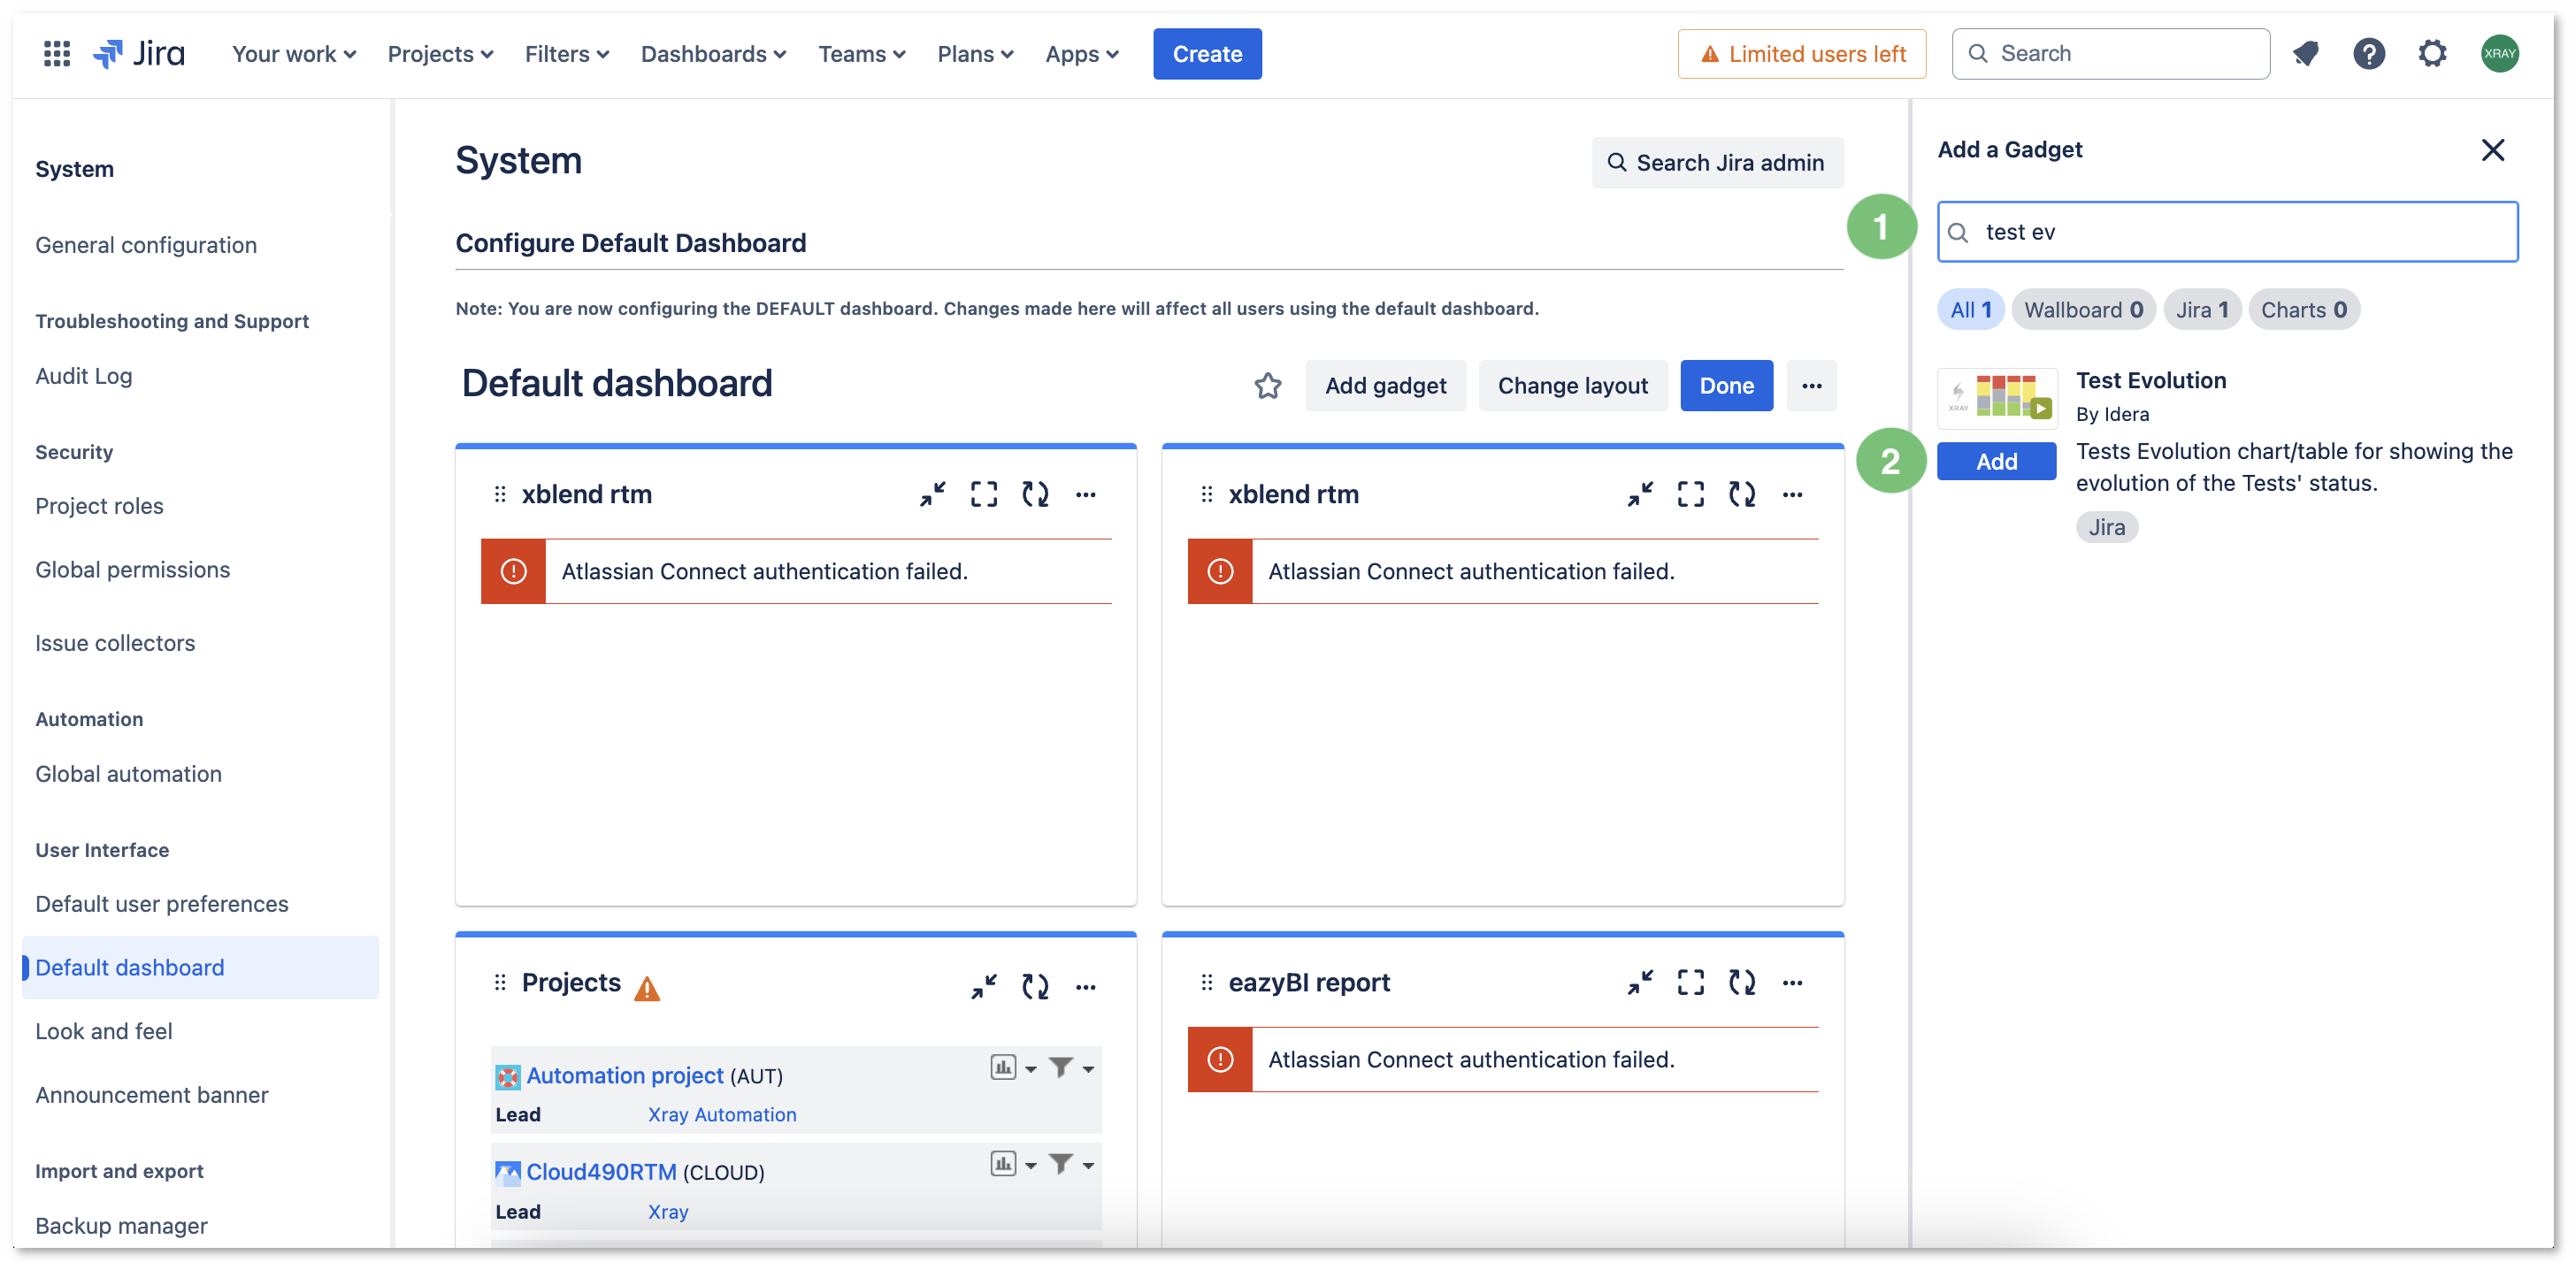Grab the drag handle of eazyBI report gadget
The width and height of the screenshot is (2576, 1270).
1207,983
